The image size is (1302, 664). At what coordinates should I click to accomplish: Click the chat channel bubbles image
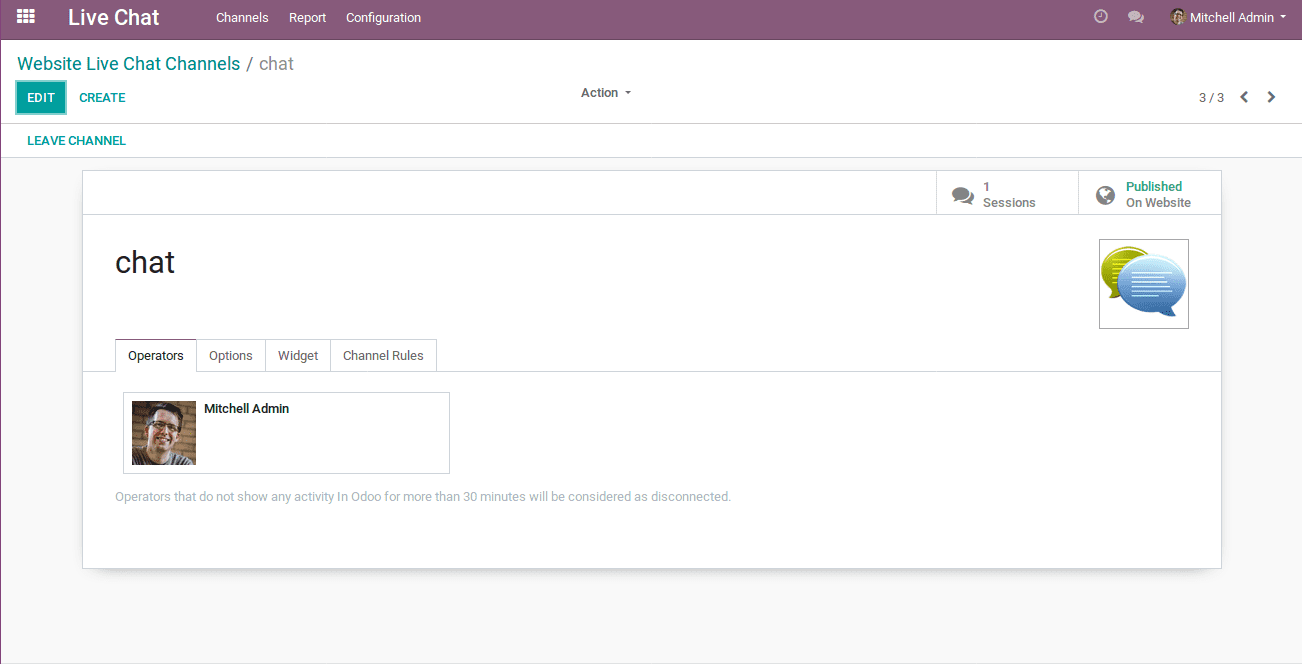1144,284
